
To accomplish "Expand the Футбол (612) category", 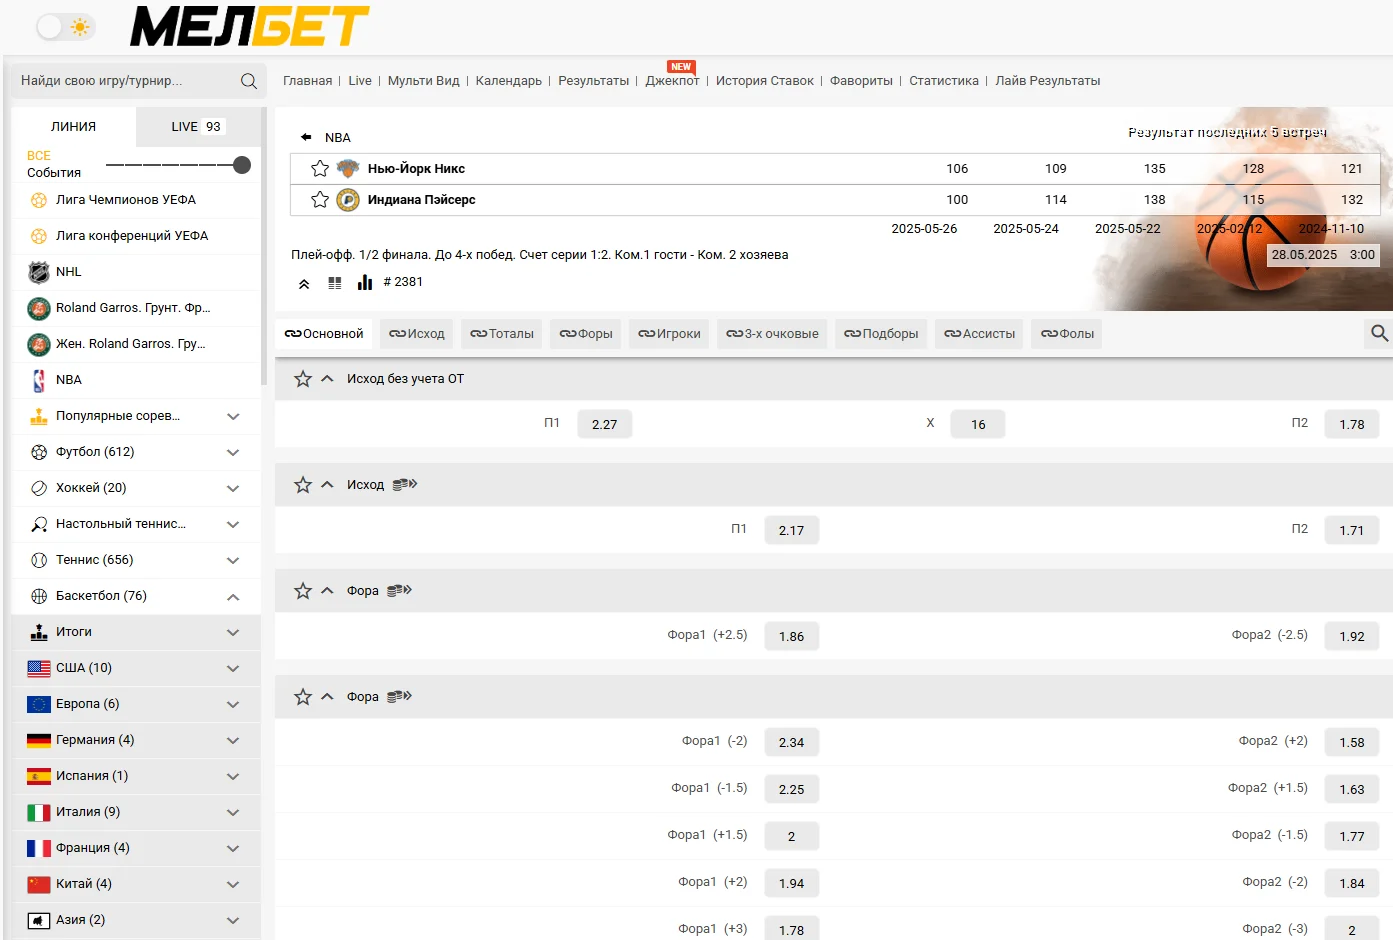I will point(233,452).
